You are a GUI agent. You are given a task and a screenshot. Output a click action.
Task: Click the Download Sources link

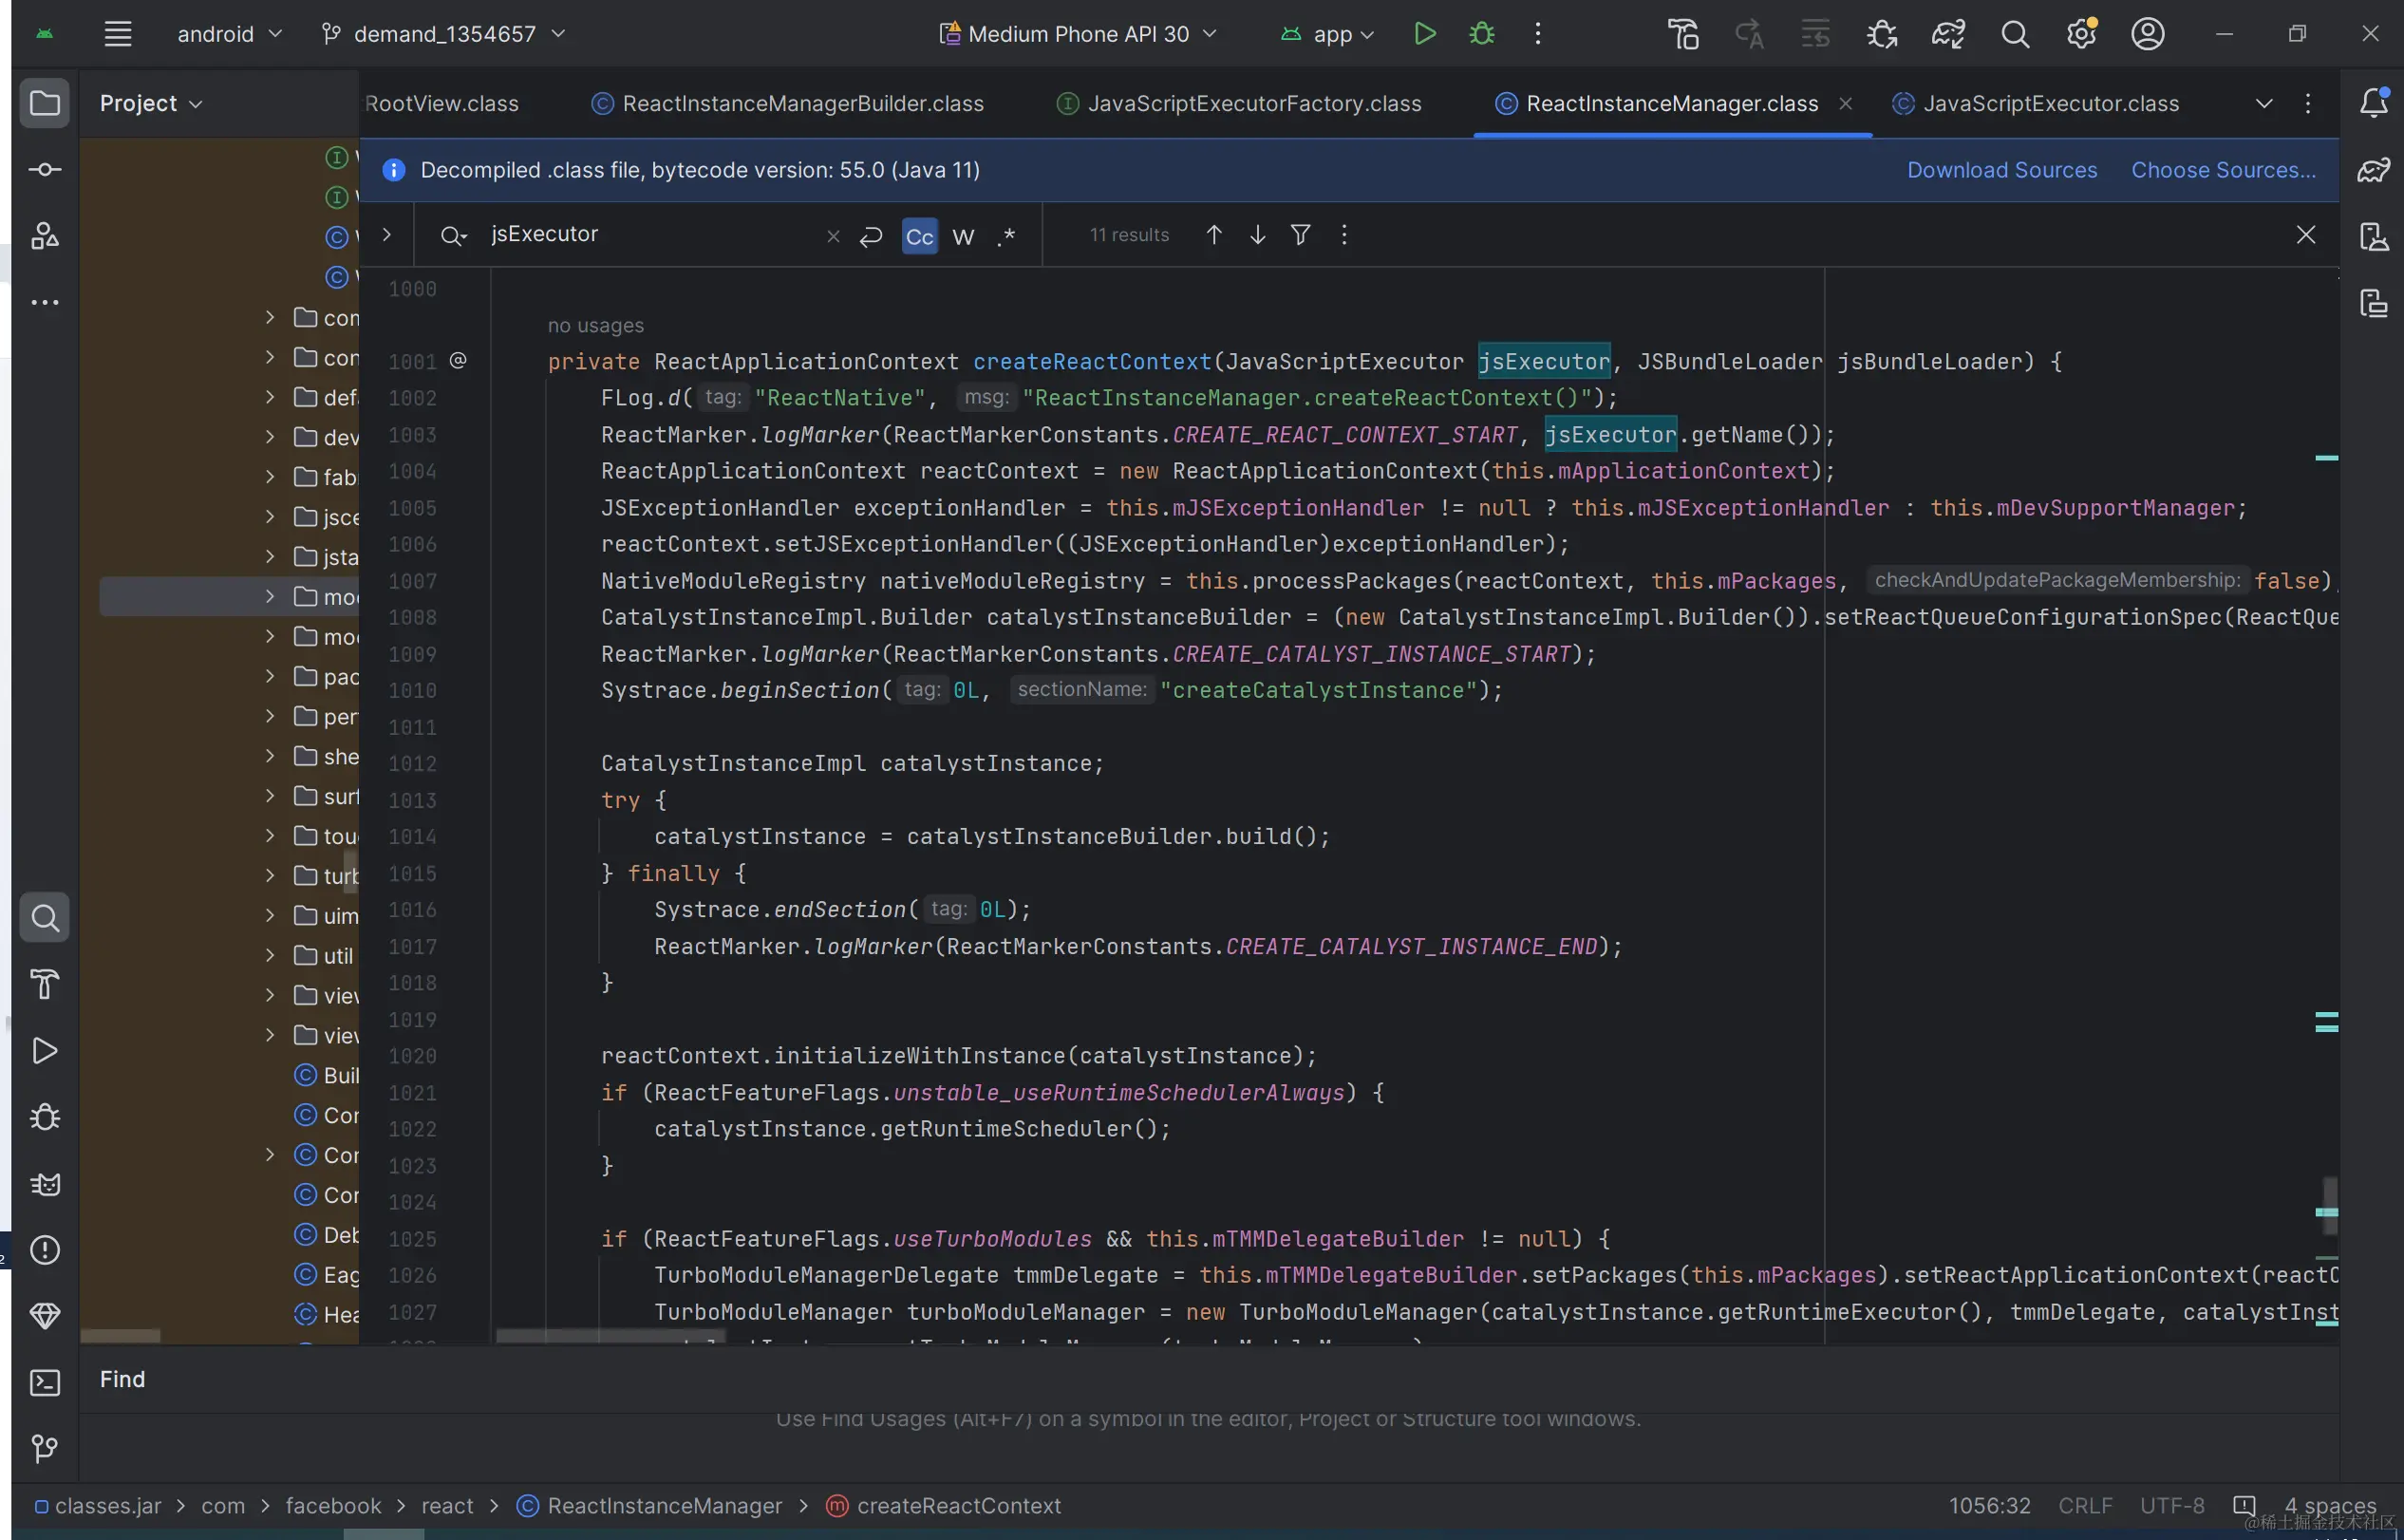[2001, 170]
